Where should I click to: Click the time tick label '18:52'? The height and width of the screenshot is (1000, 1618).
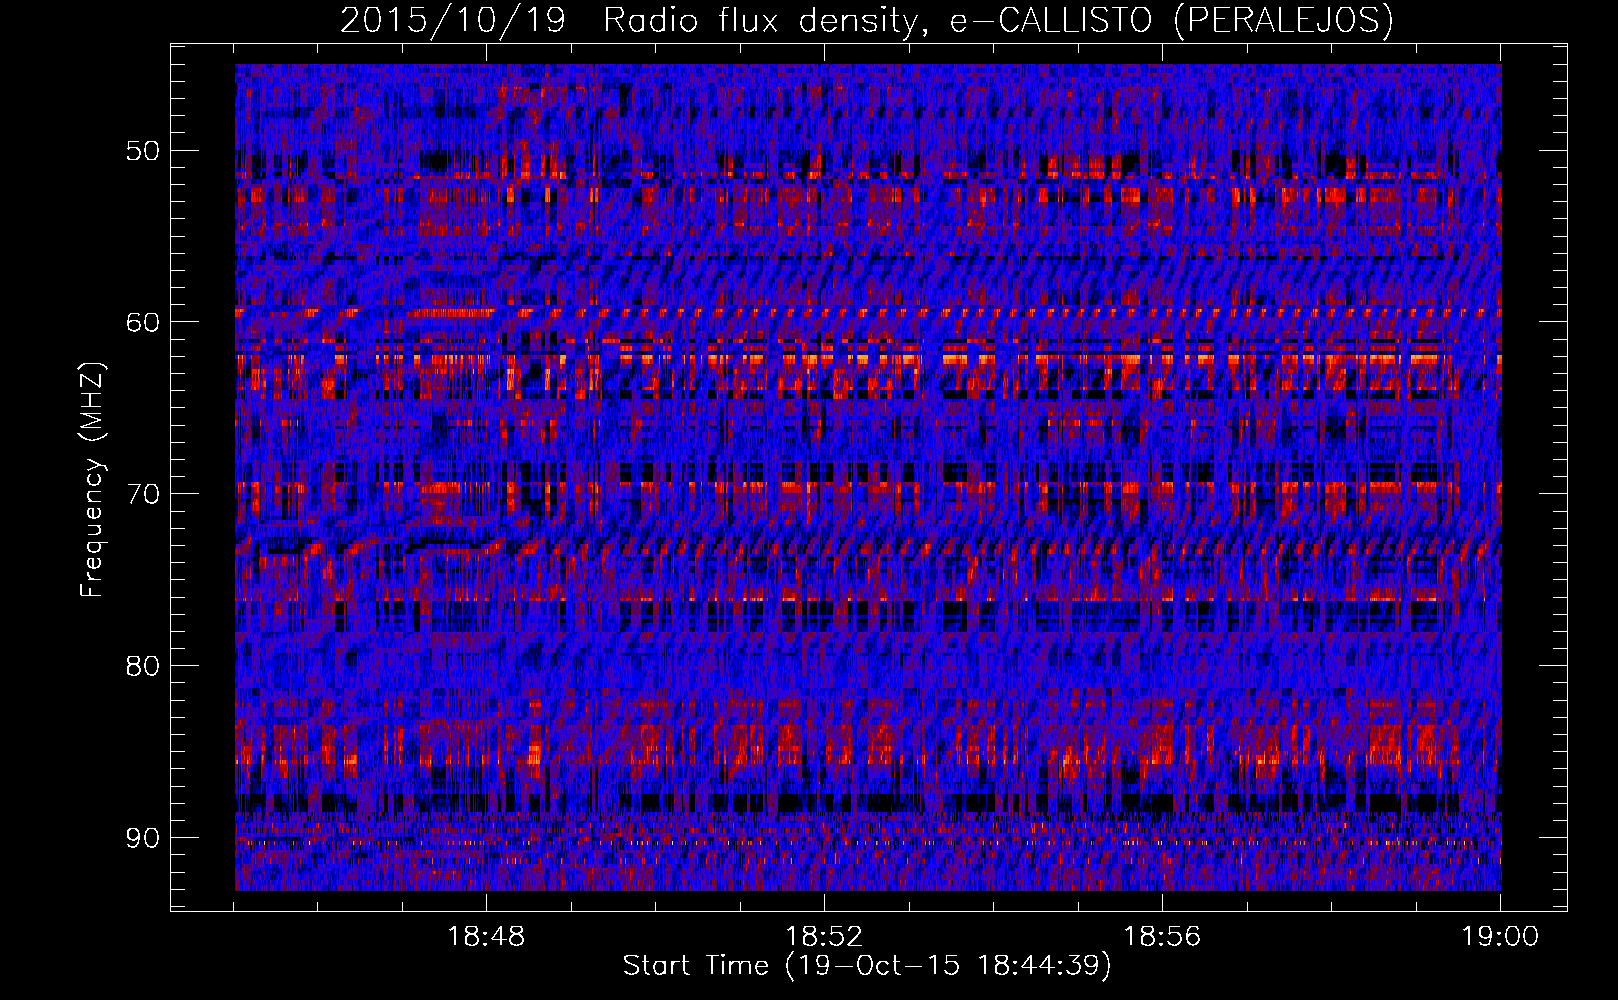[x=824, y=937]
